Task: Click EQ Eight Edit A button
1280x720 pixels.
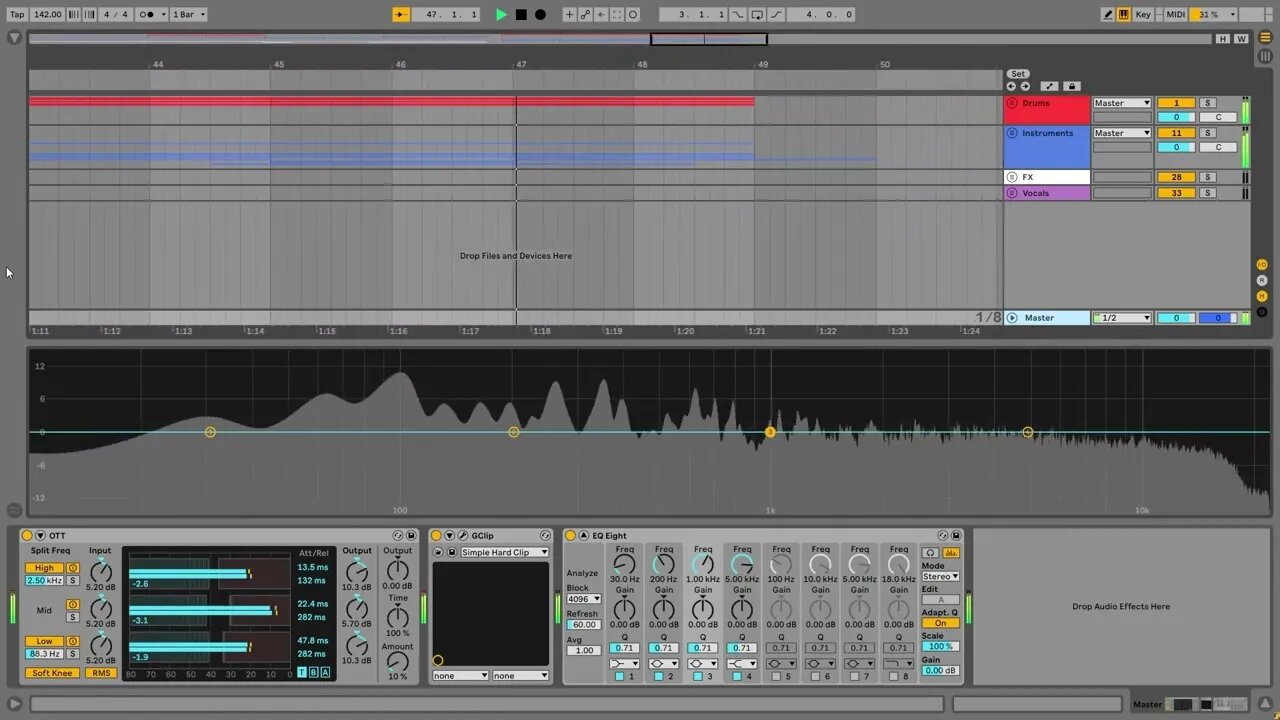Action: [940, 600]
